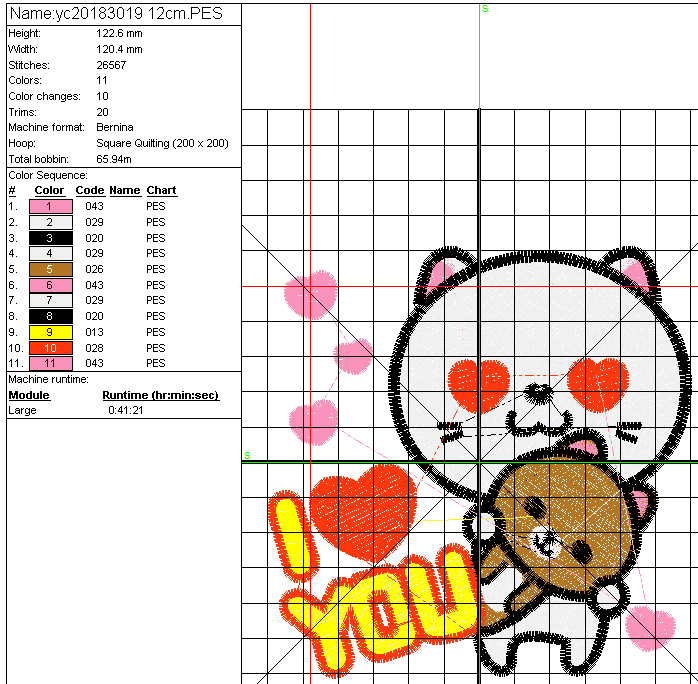Click the runtime value 0:41:21
698x684 pixels.
coord(126,410)
